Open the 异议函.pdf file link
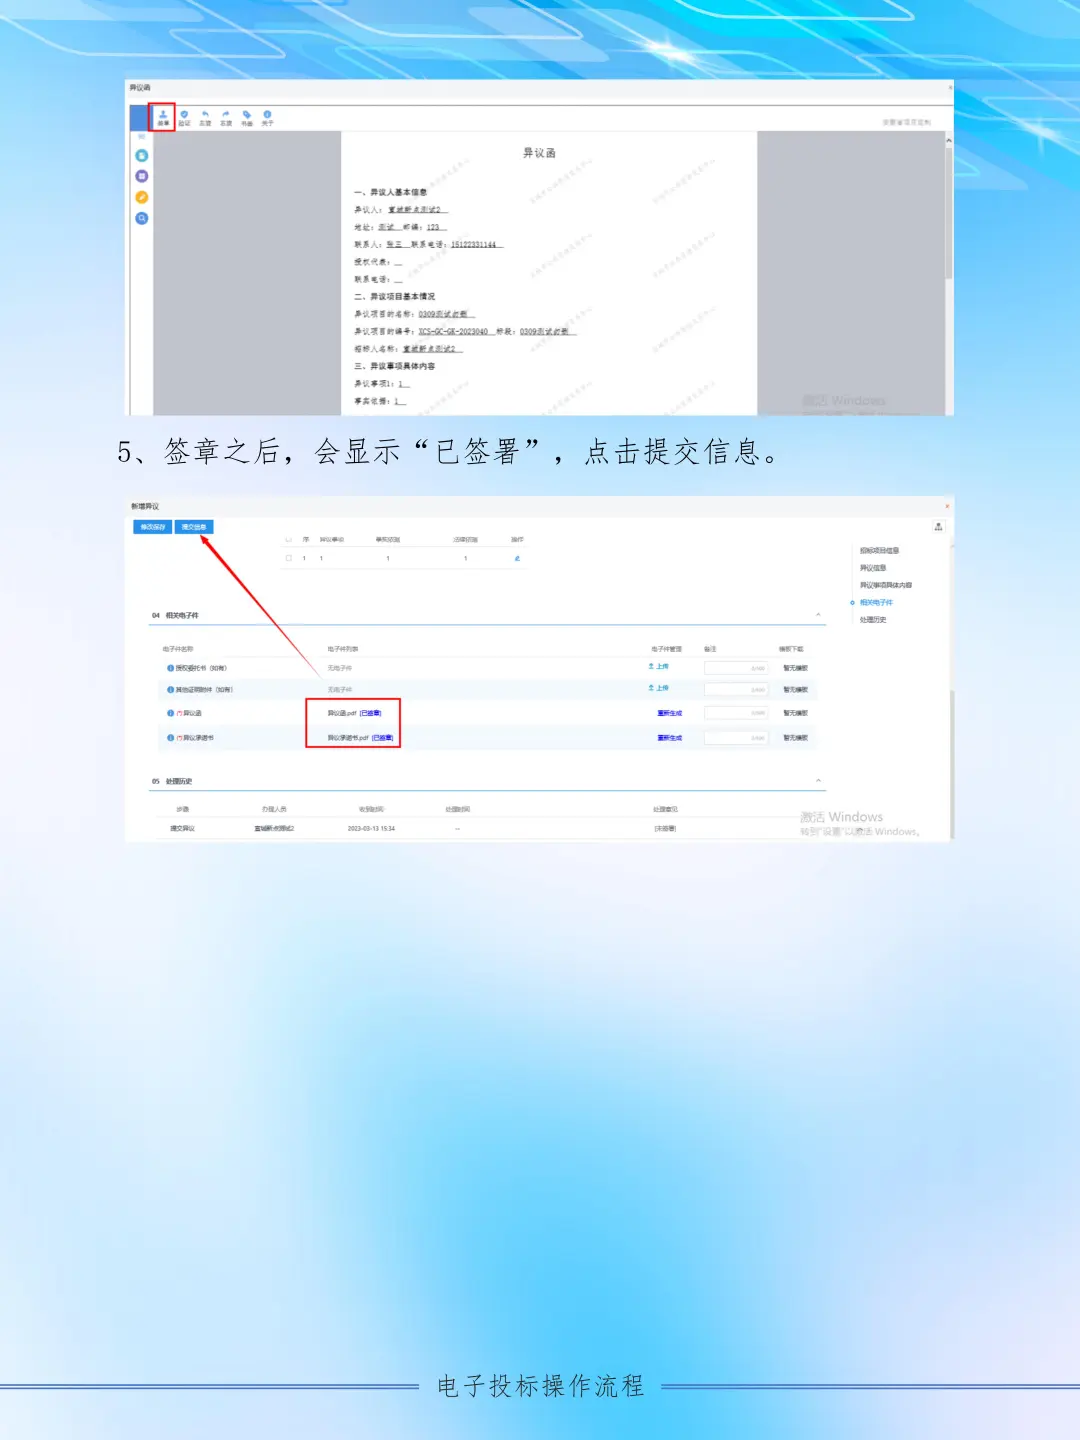The height and width of the screenshot is (1440, 1080). pos(342,713)
